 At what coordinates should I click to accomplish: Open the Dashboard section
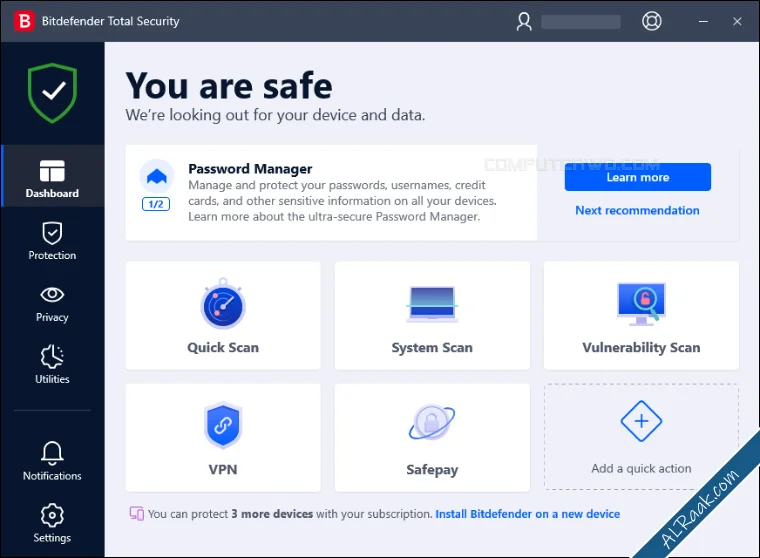tap(52, 176)
